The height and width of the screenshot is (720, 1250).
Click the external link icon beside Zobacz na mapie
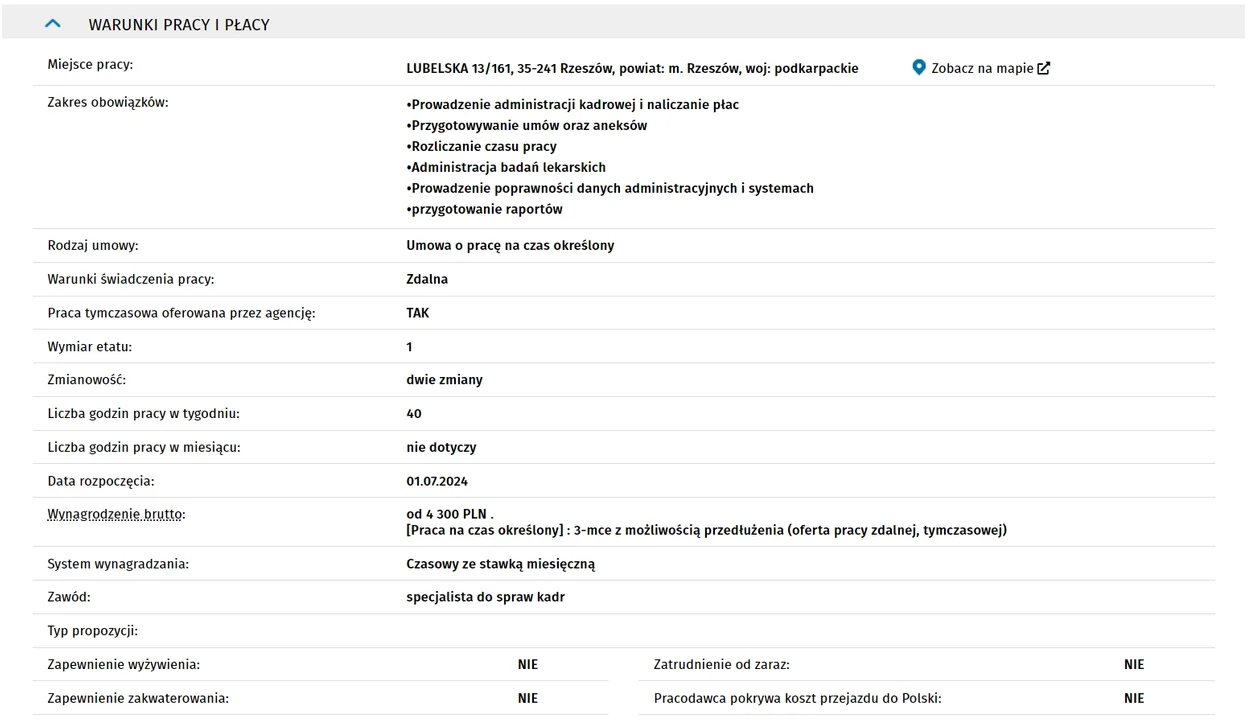(x=1044, y=69)
